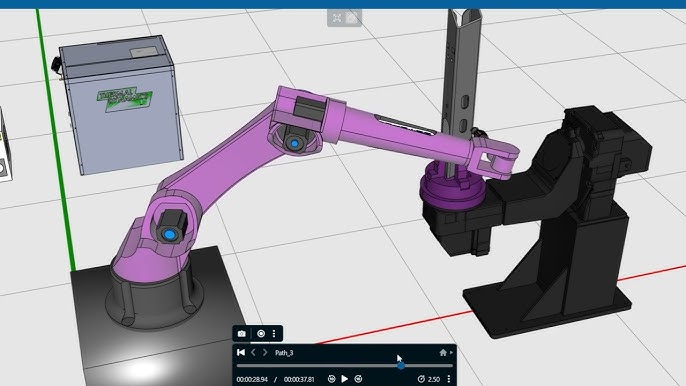The height and width of the screenshot is (386, 686).
Task: Skip forward ten seconds in simulation
Action: [x=358, y=379]
